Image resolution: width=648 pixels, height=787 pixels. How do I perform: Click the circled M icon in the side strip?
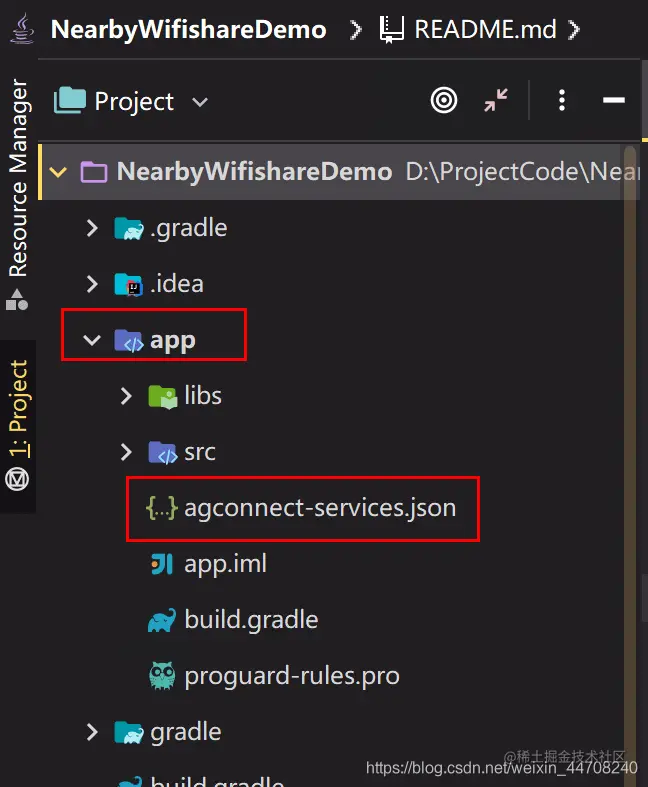coord(17,479)
